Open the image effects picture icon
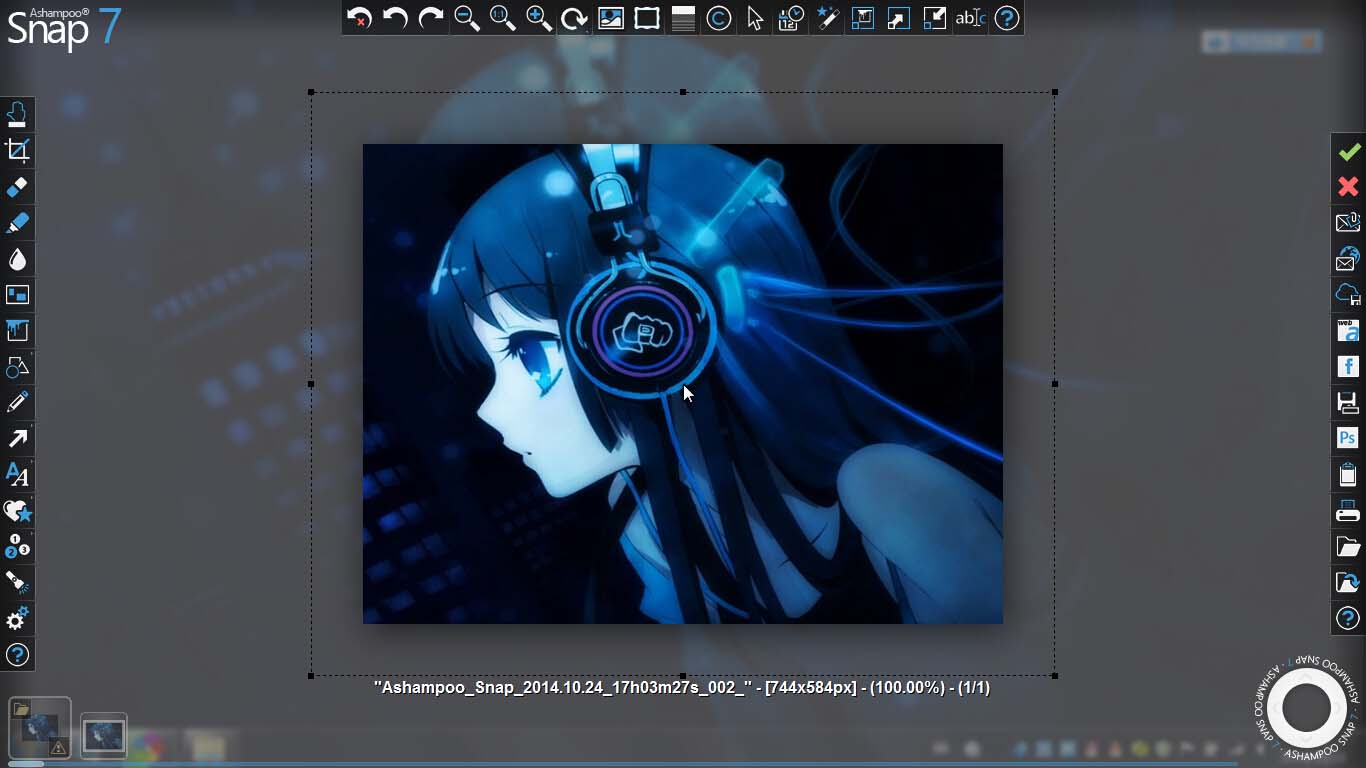1366x768 pixels. click(611, 18)
